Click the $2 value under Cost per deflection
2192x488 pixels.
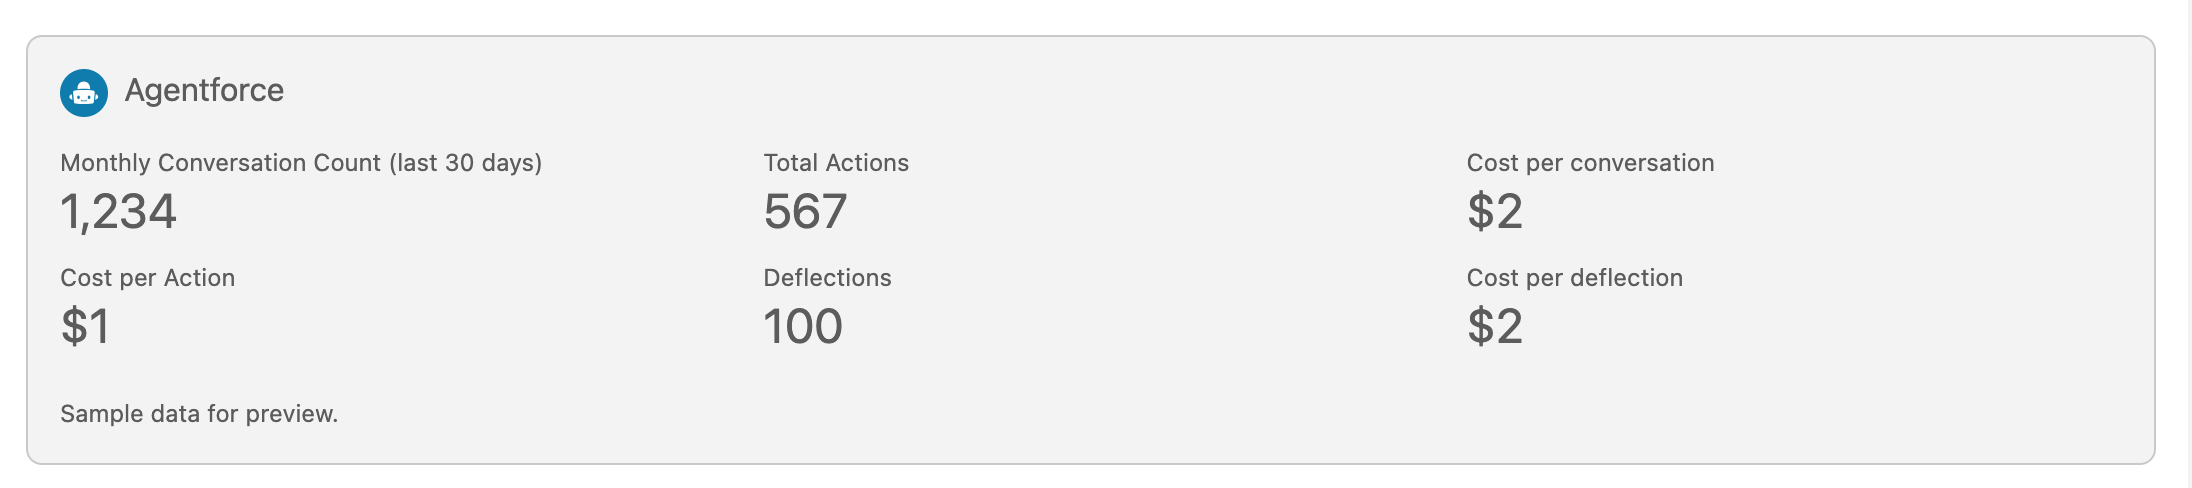tap(1494, 327)
